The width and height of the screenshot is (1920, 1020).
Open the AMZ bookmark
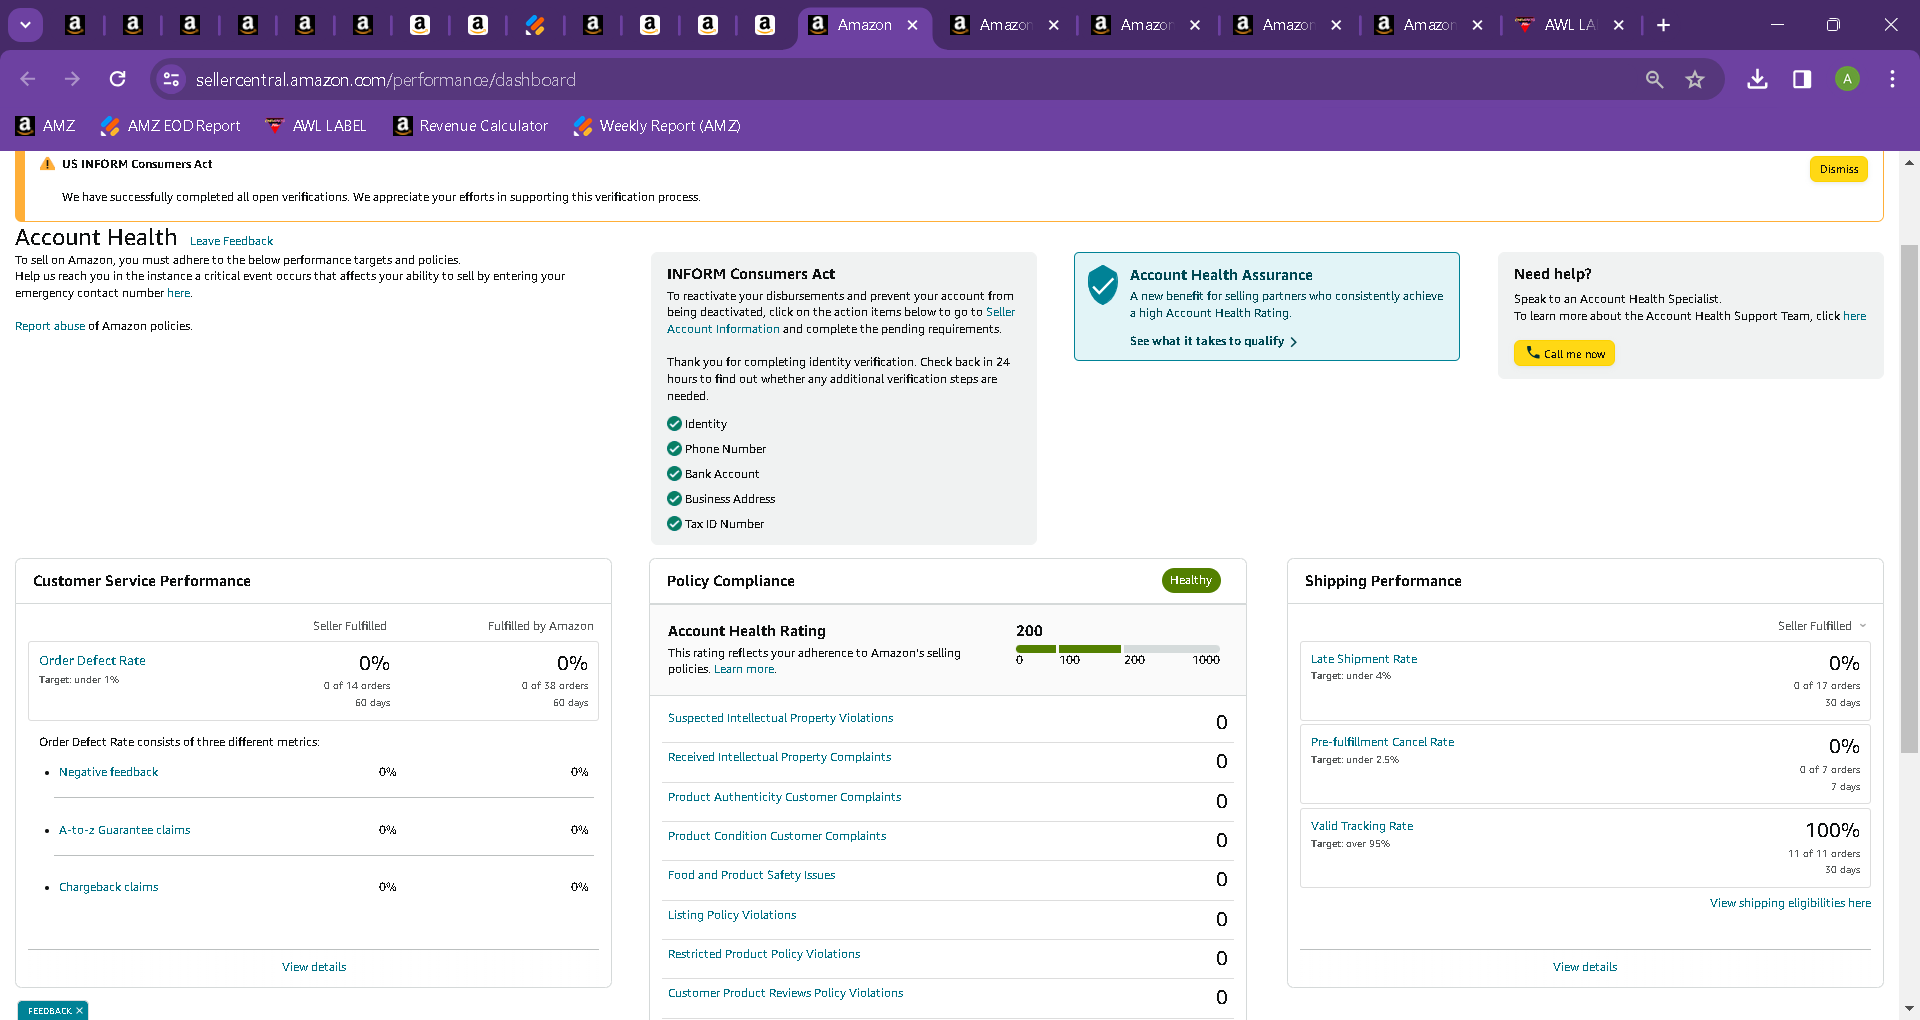(46, 126)
